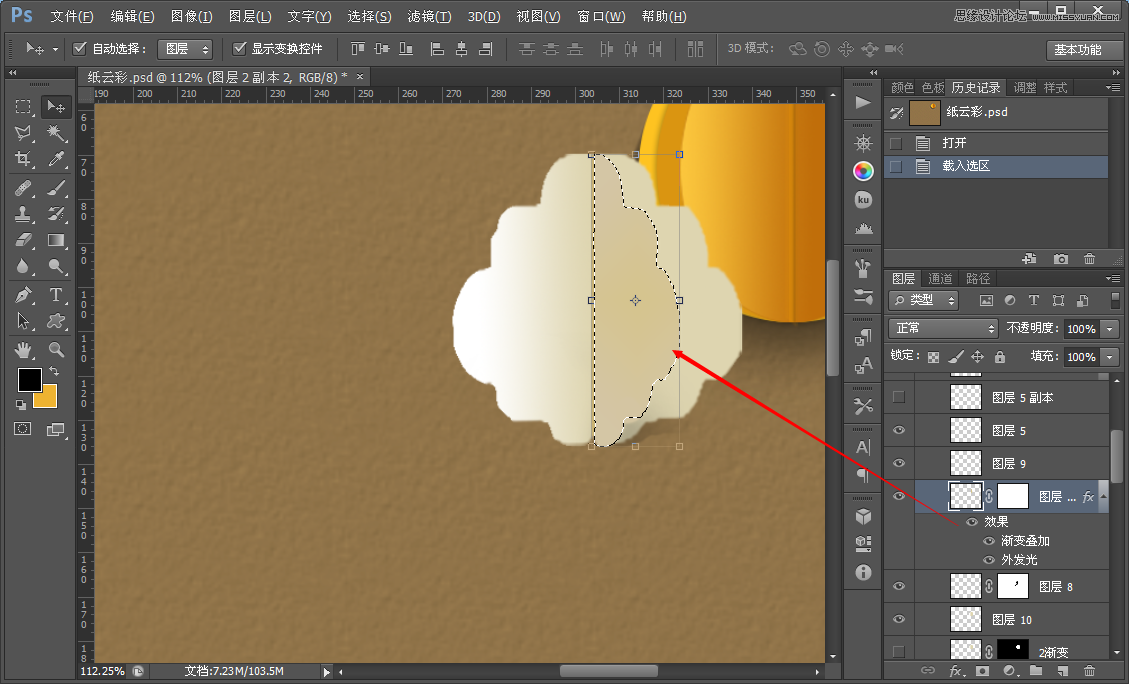Screen dimensions: 1129x684
Task: Open the layer filter 类型 dropdown
Action: 924,300
